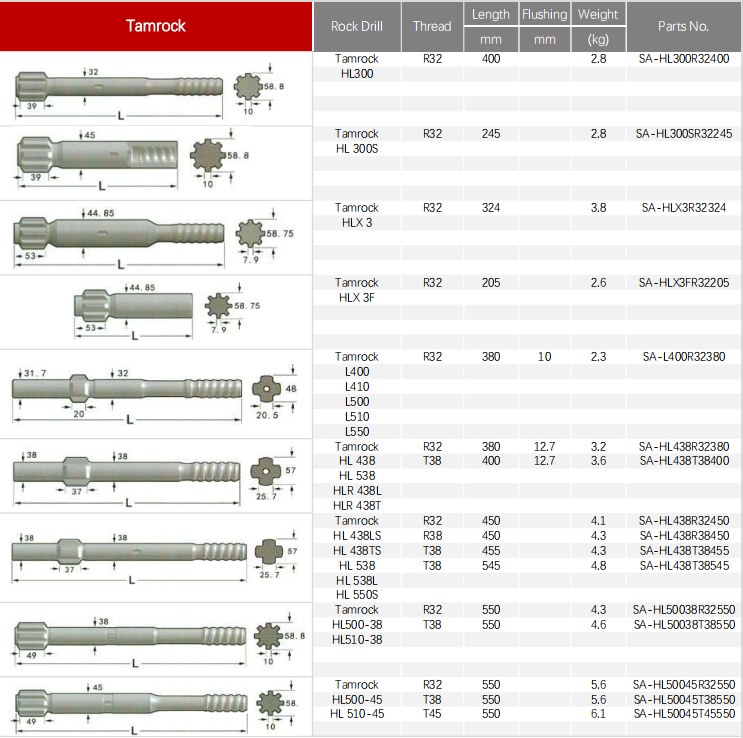Click part number SA-HL438T38545

684,565
